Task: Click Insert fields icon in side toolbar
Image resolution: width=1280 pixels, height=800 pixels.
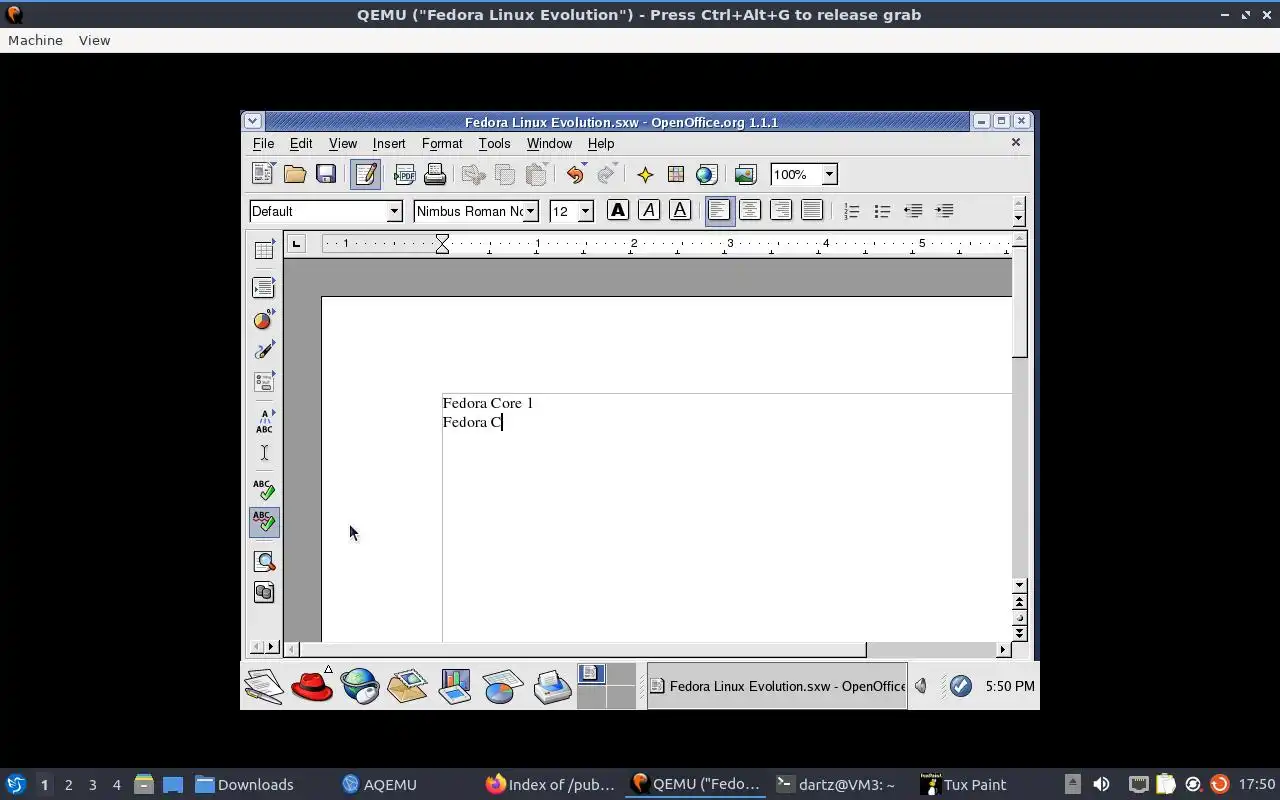Action: (x=264, y=287)
